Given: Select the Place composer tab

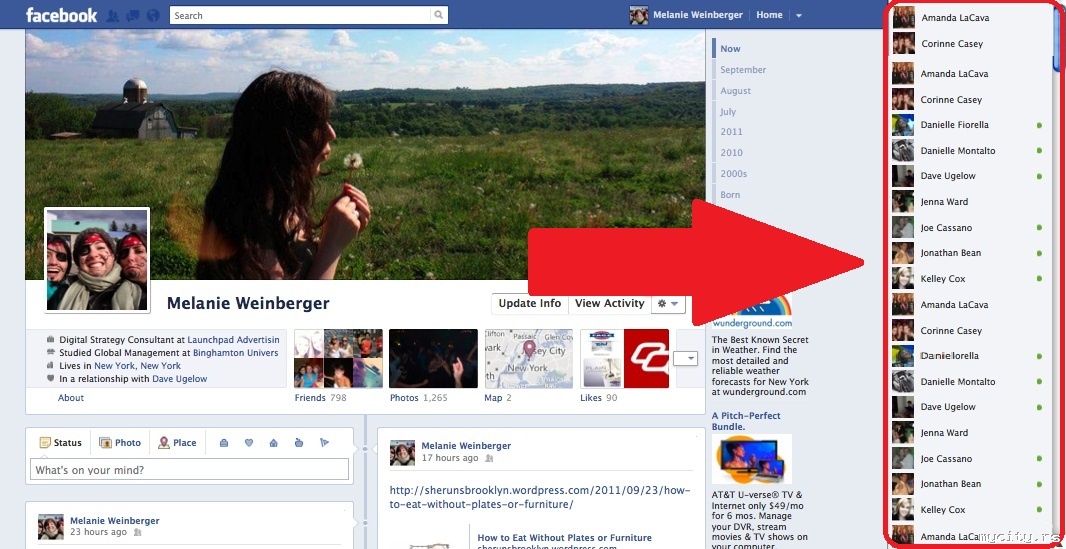Looking at the screenshot, I should (177, 442).
